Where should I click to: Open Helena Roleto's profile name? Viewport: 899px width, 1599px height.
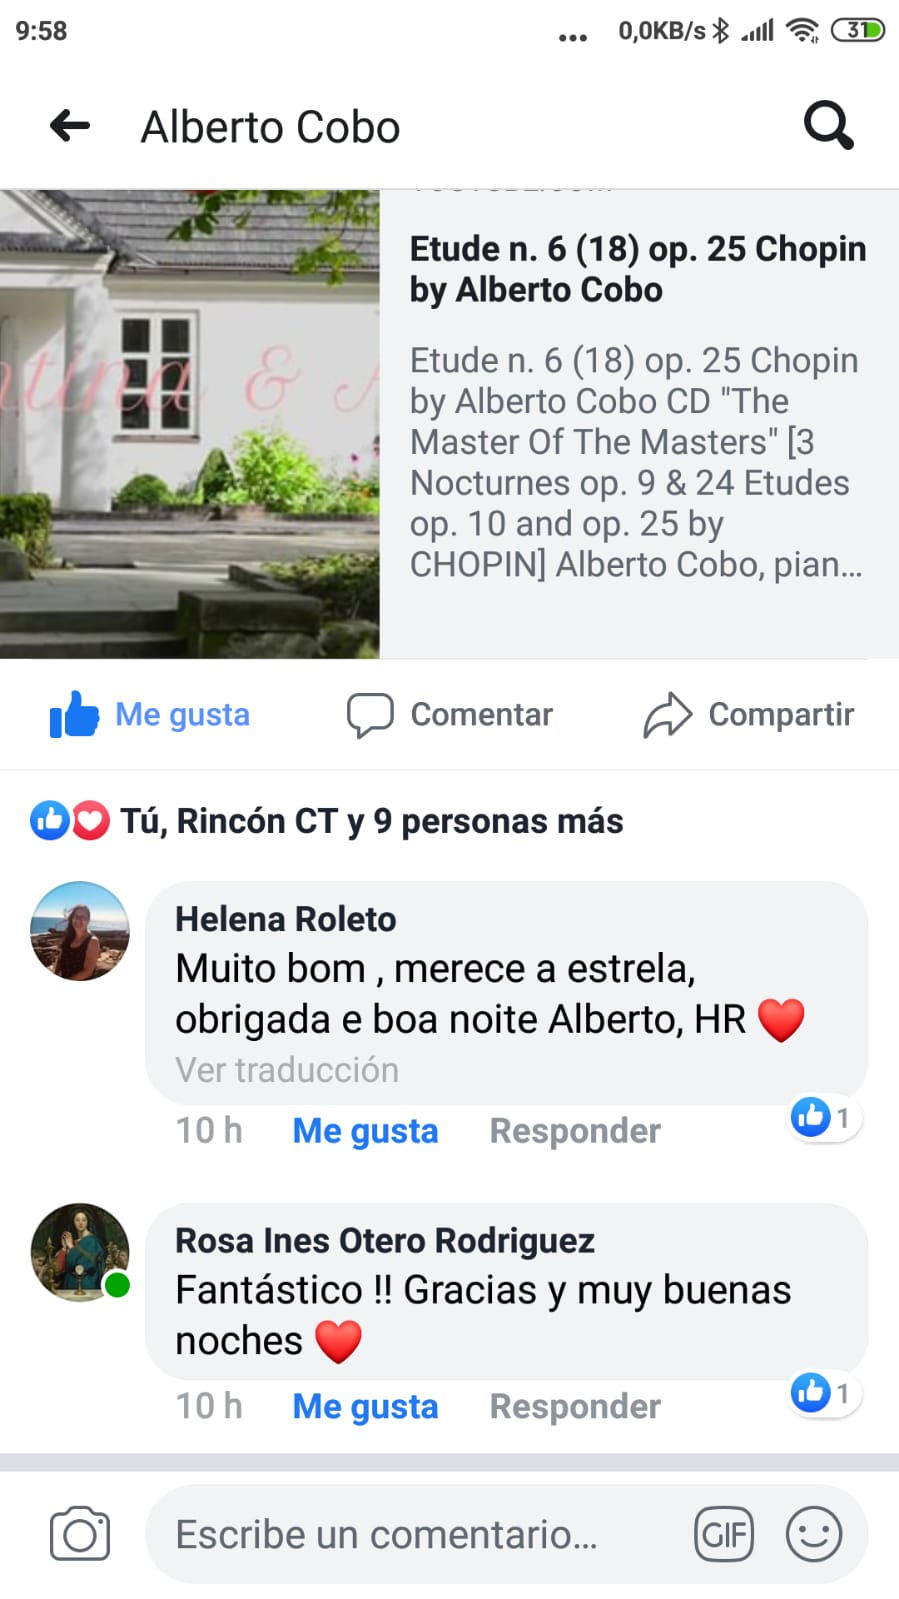[x=286, y=919]
